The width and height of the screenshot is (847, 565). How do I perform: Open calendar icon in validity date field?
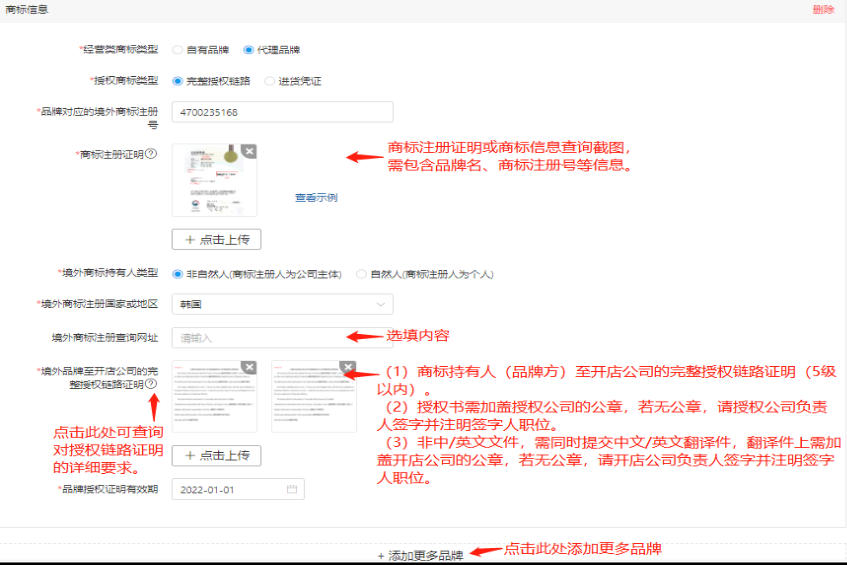point(292,489)
